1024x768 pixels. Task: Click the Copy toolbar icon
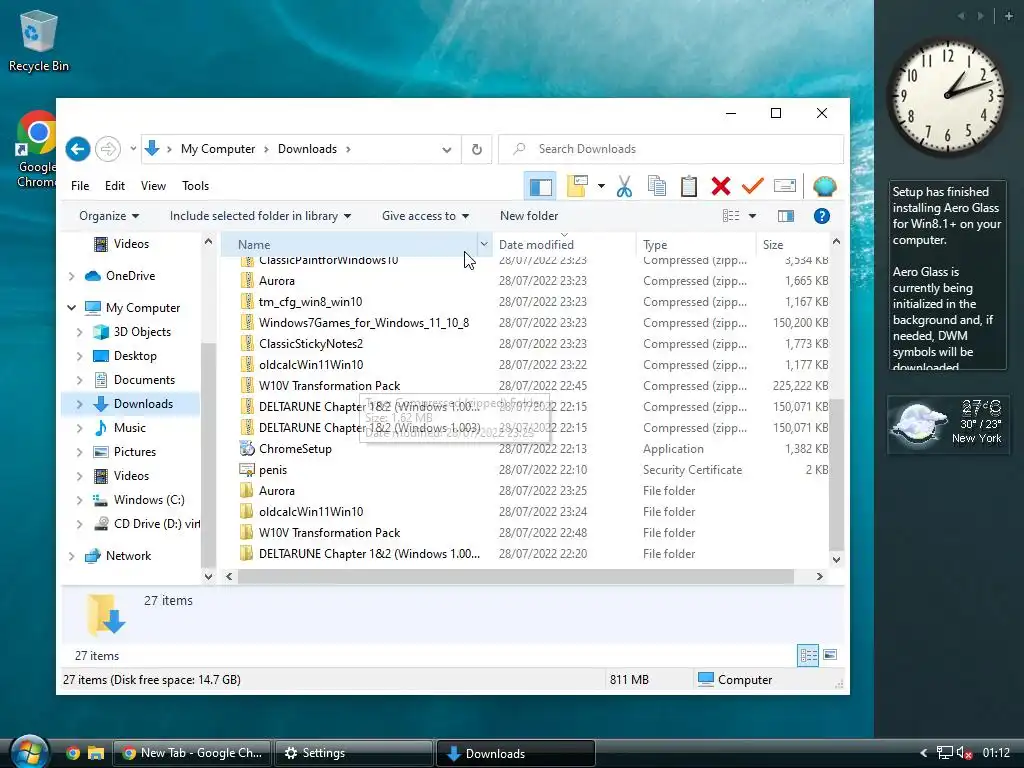coord(657,186)
